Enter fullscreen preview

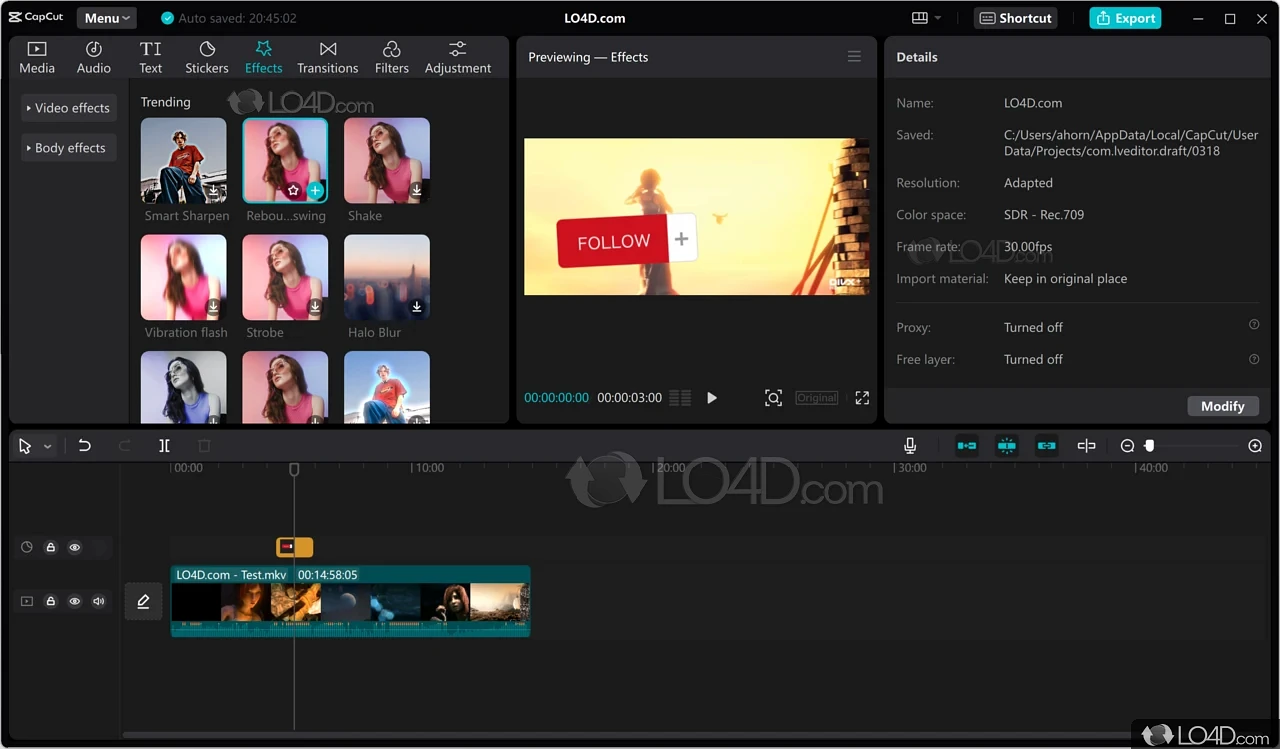coord(862,398)
